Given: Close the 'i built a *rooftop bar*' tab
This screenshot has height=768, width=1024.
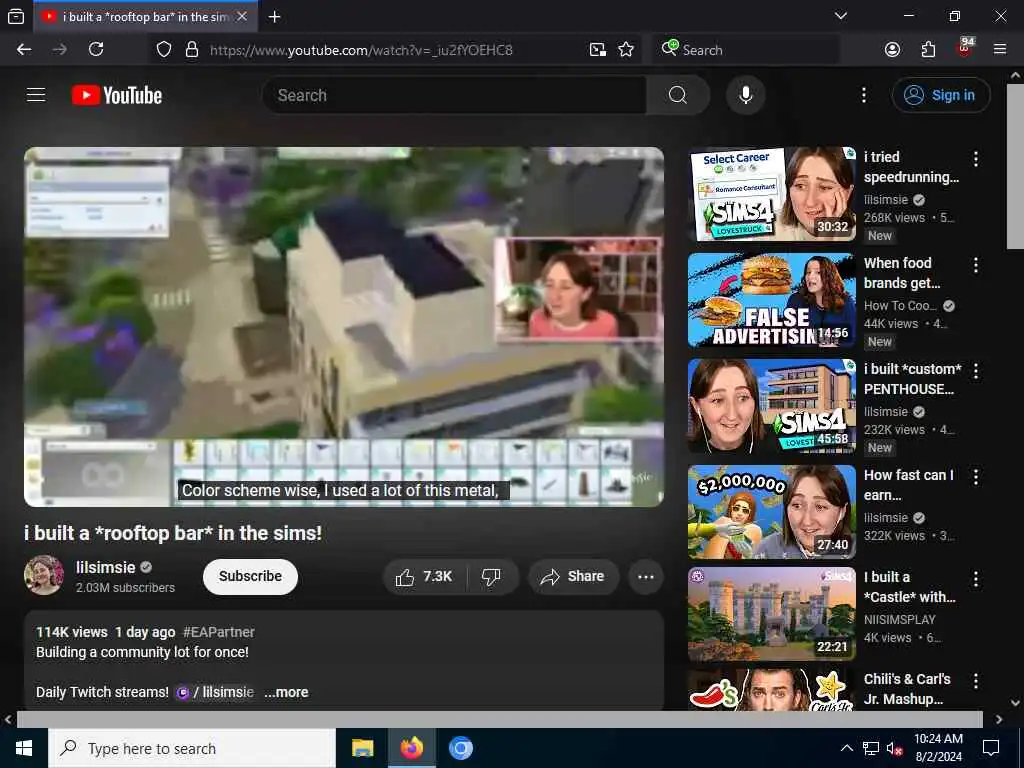Looking at the screenshot, I should pyautogui.click(x=242, y=16).
